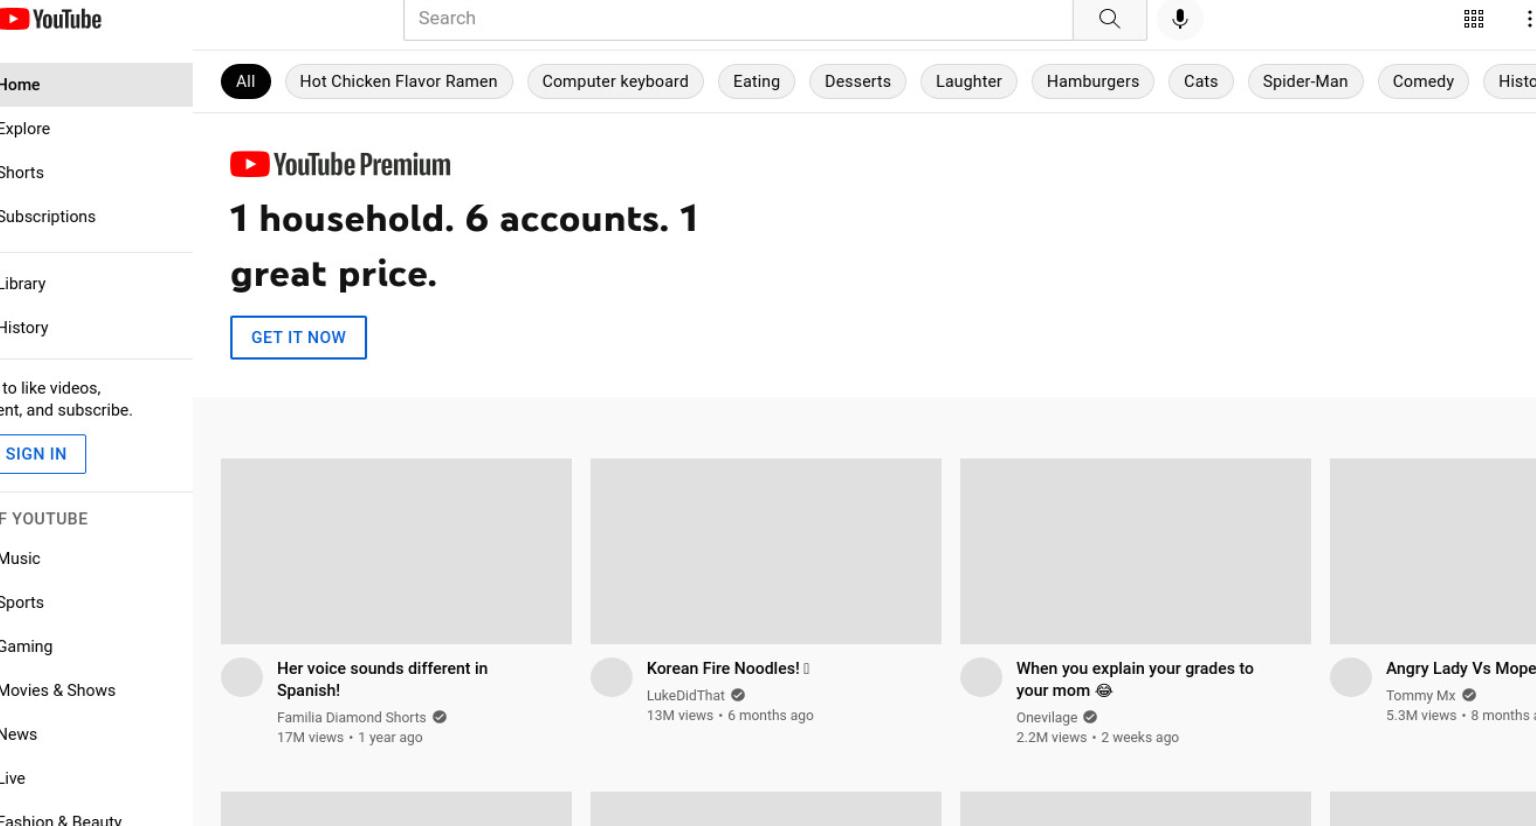Open Onevilage channel avatar
Viewport: 1536px width, 826px height.
click(x=981, y=677)
